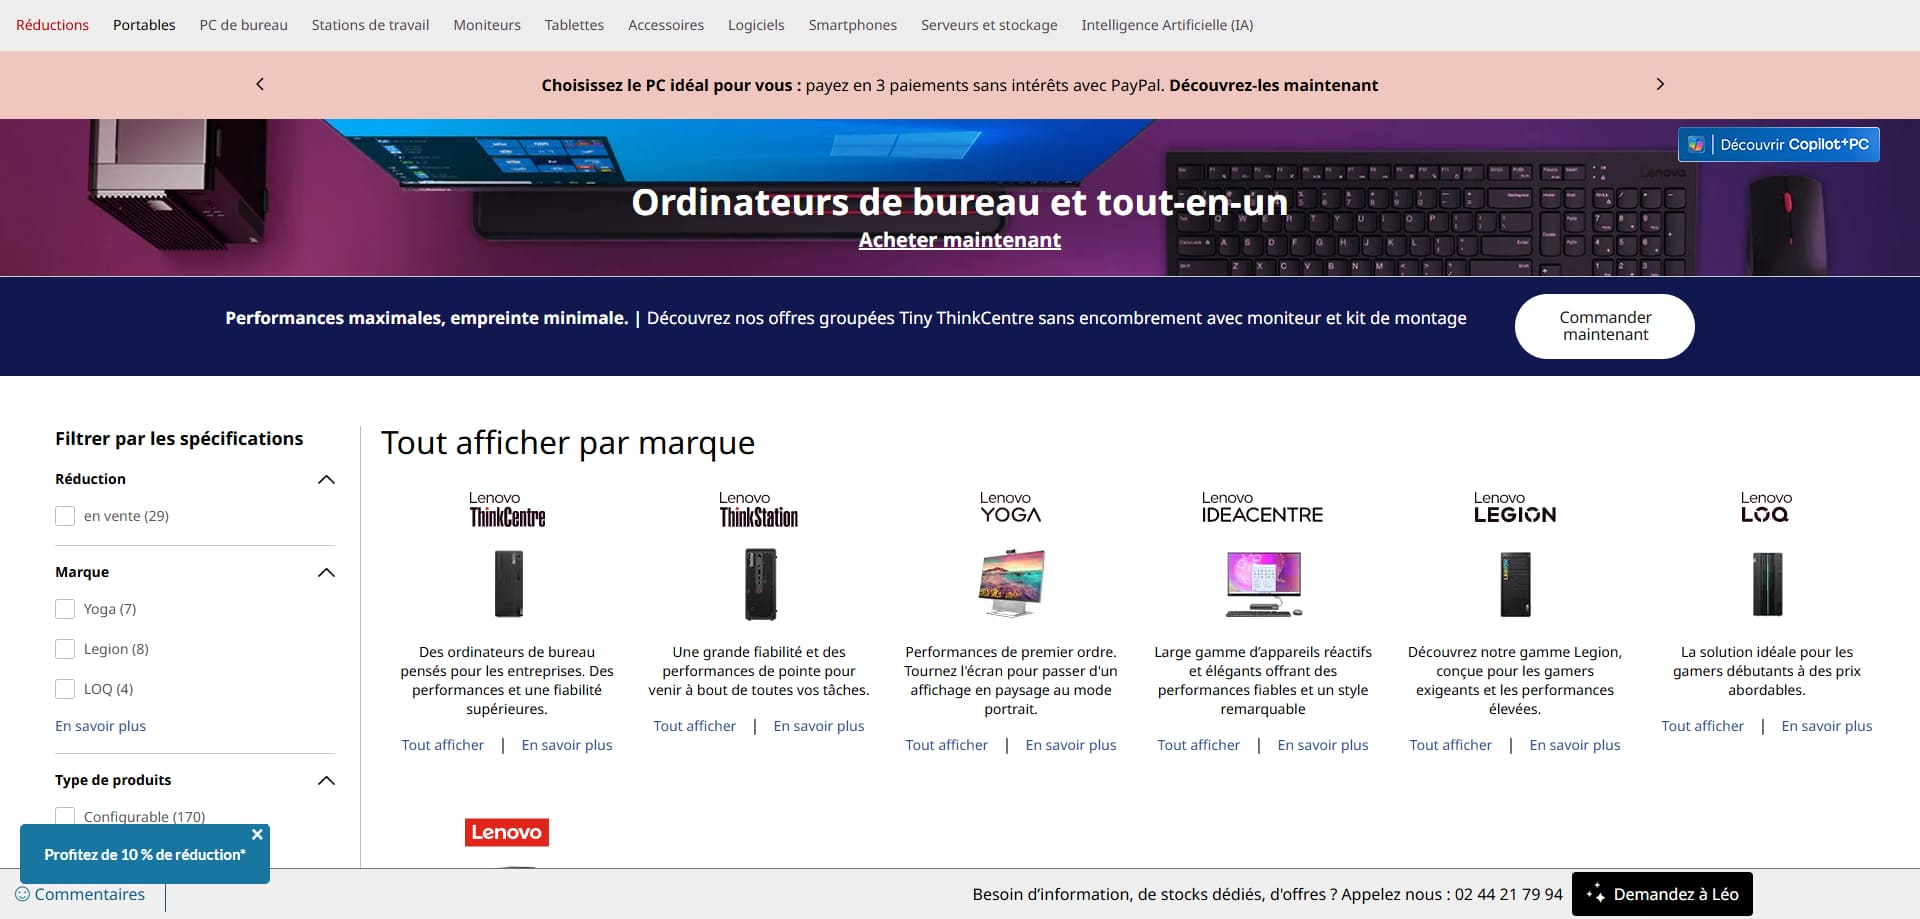The image size is (1920, 919).
Task: Click En savoir plus for Yoga
Action: click(x=1071, y=745)
